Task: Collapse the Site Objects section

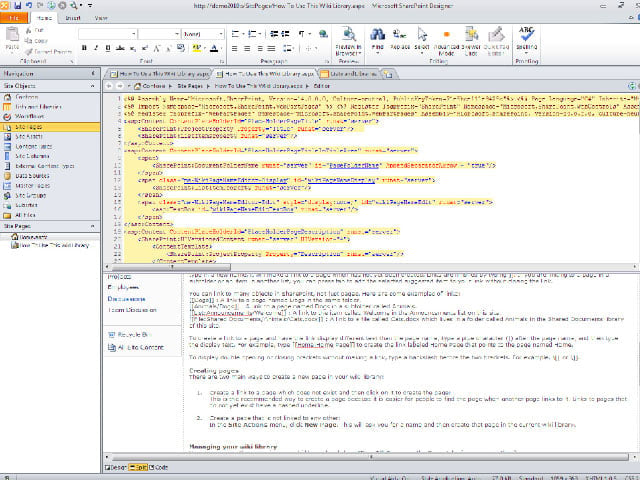Action: [x=93, y=86]
